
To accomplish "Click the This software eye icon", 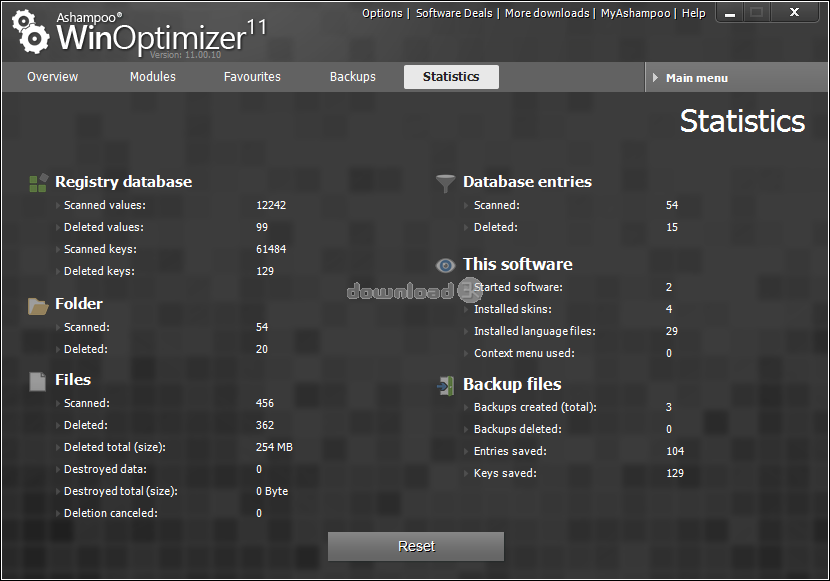I will (x=445, y=265).
